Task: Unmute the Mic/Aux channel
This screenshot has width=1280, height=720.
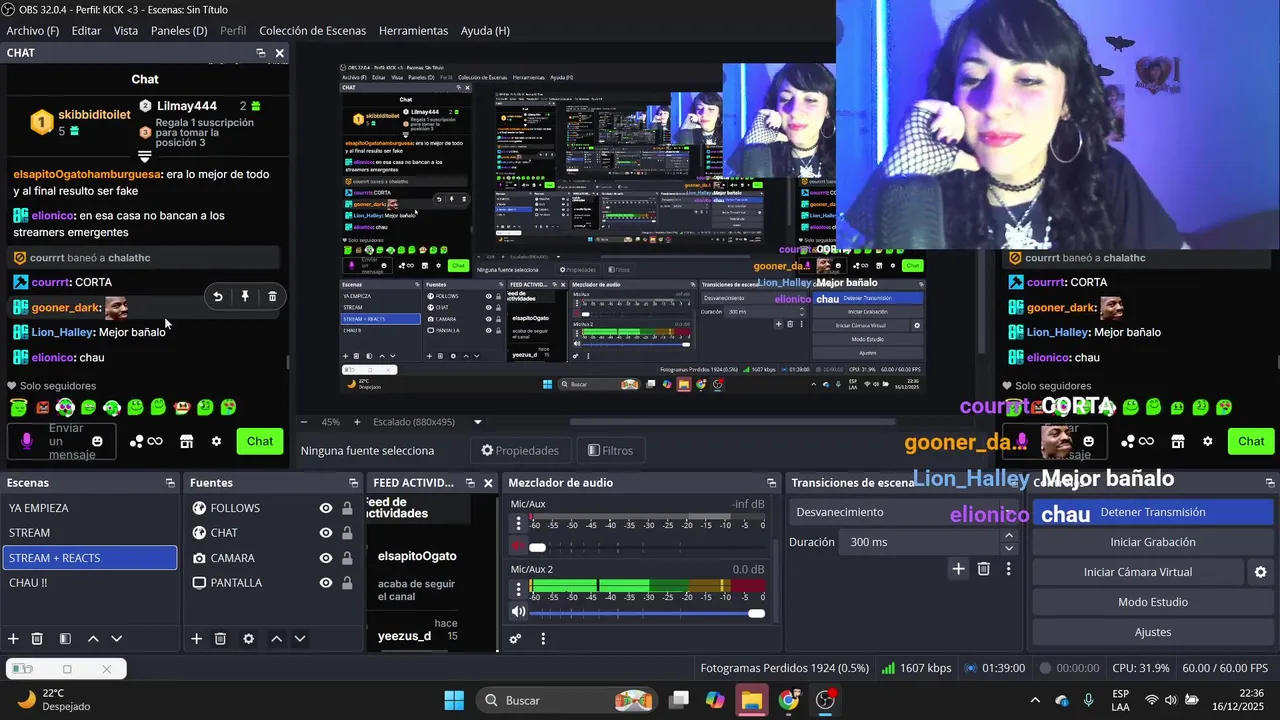Action: [518, 547]
